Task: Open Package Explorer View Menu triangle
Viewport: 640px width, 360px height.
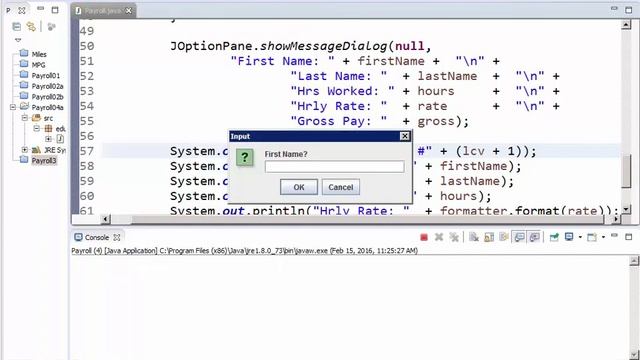Action: coord(18,40)
